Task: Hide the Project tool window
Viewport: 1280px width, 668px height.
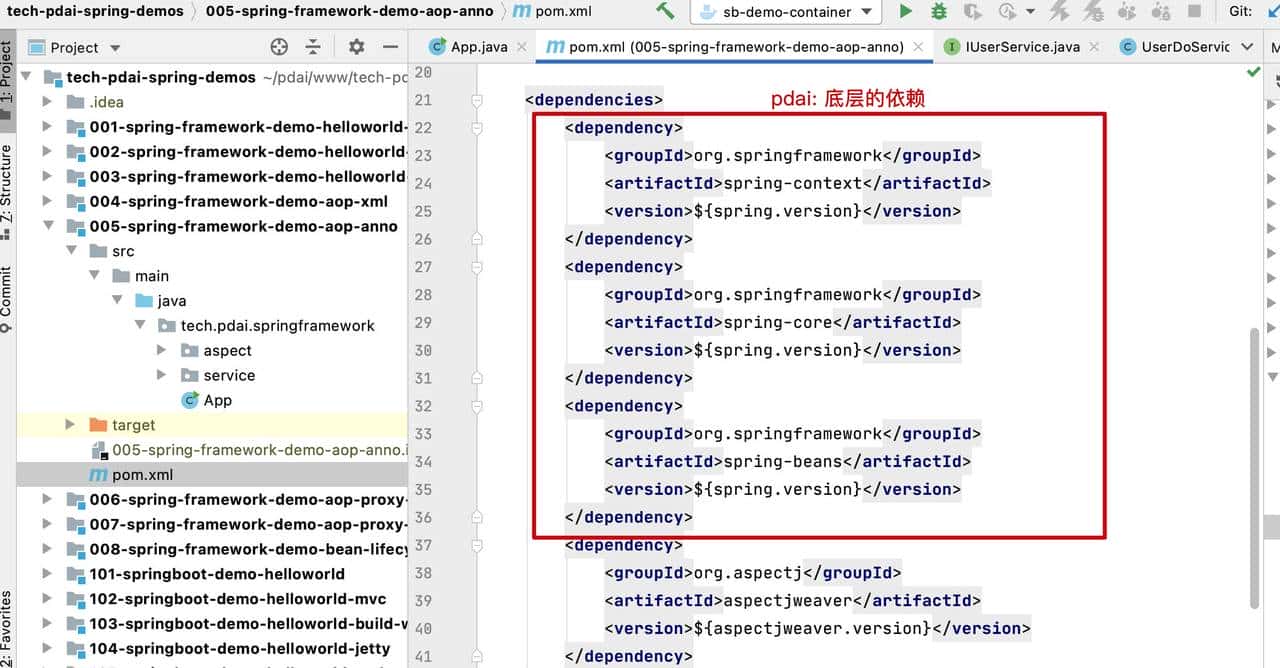Action: click(x=390, y=47)
